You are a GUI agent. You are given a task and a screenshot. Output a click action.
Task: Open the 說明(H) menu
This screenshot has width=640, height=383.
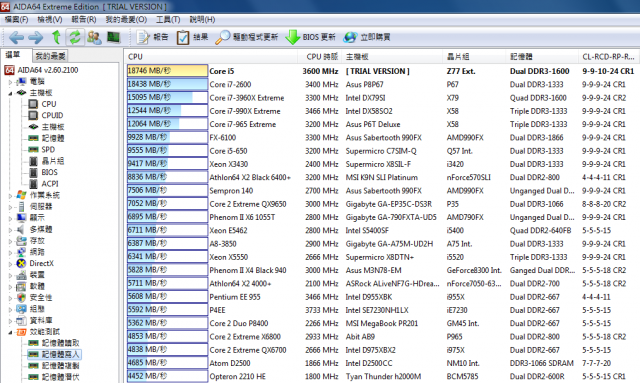click(x=202, y=19)
